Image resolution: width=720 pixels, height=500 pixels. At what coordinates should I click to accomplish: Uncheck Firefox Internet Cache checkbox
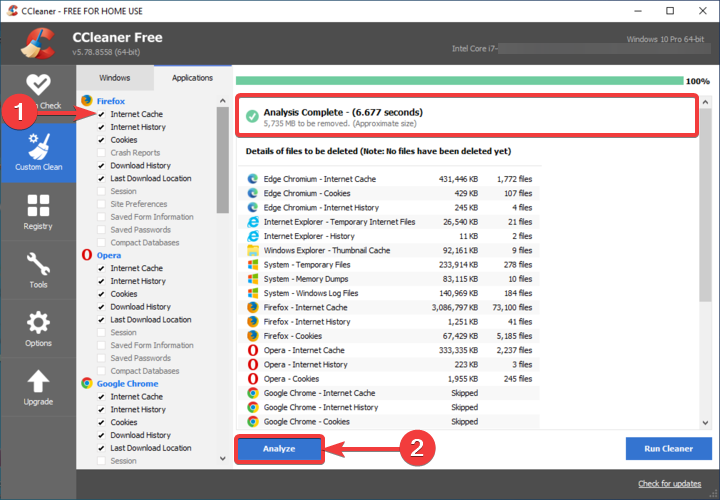(101, 114)
